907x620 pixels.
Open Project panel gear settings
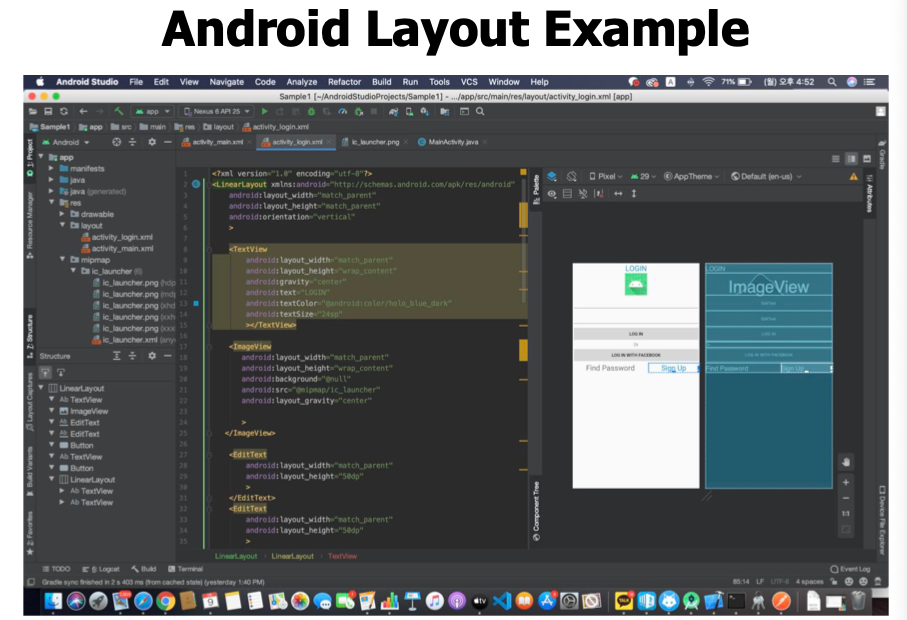point(152,142)
